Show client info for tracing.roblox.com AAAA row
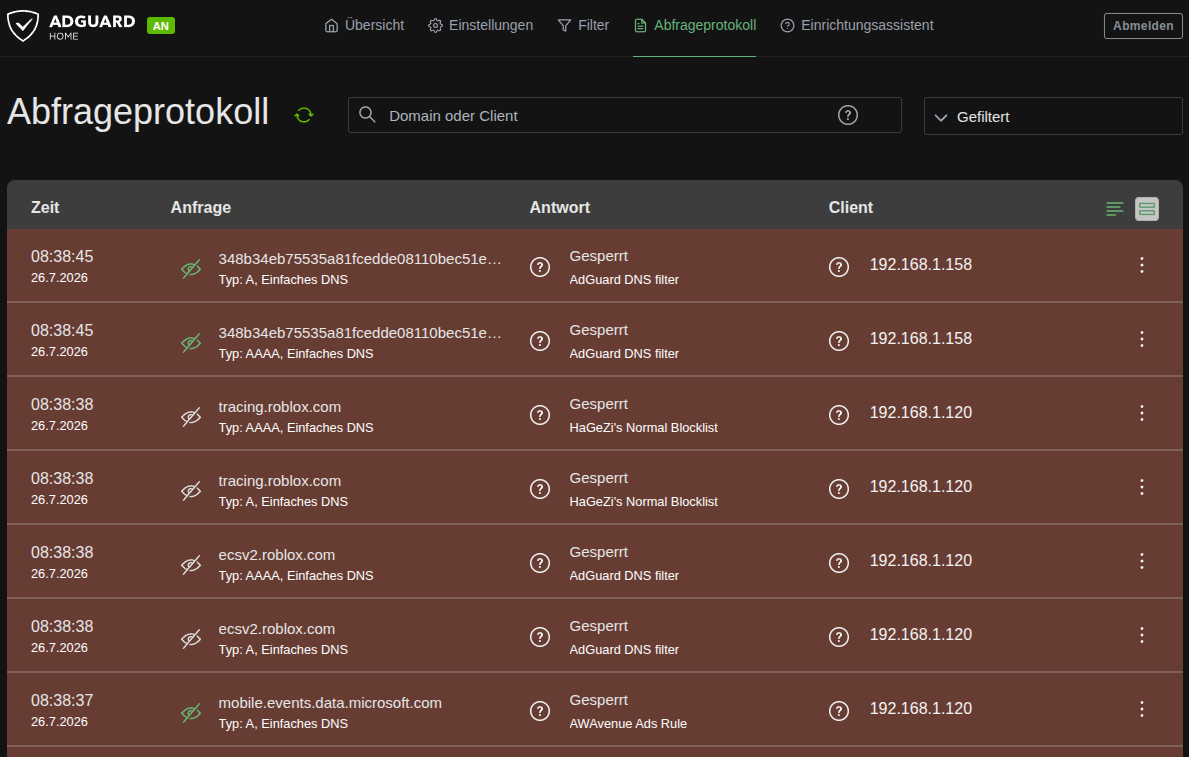Viewport: 1189px width, 757px height. pos(839,415)
